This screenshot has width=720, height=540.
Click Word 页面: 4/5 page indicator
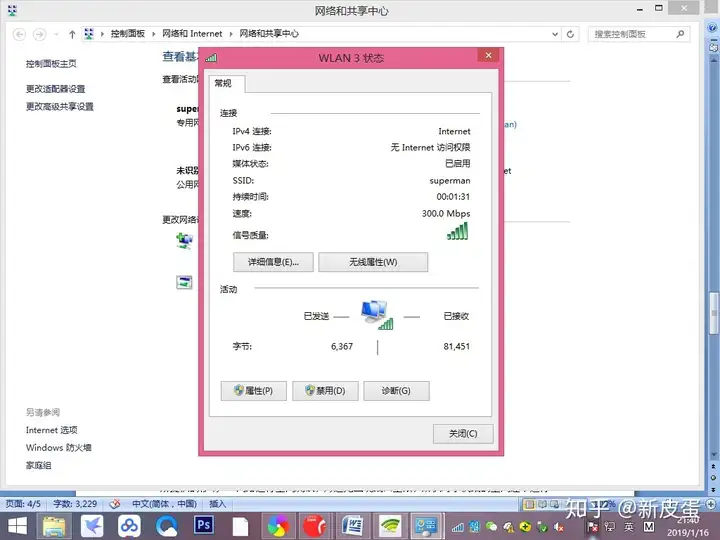22,504
